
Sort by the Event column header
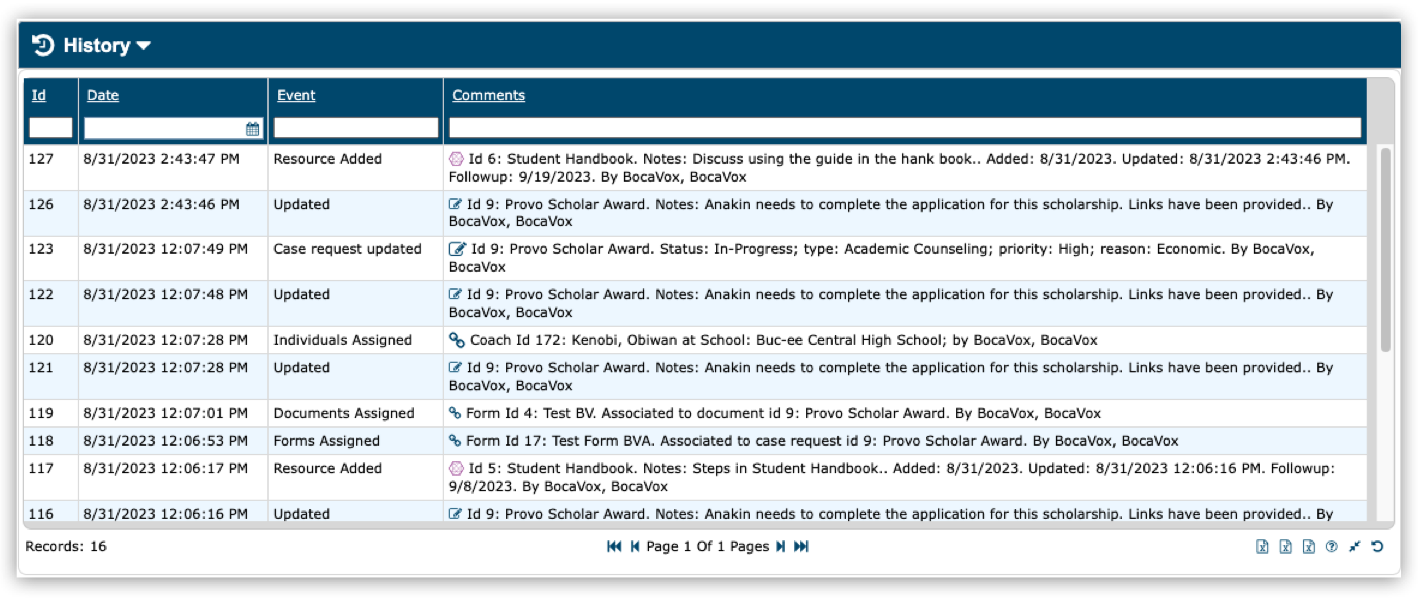point(295,95)
